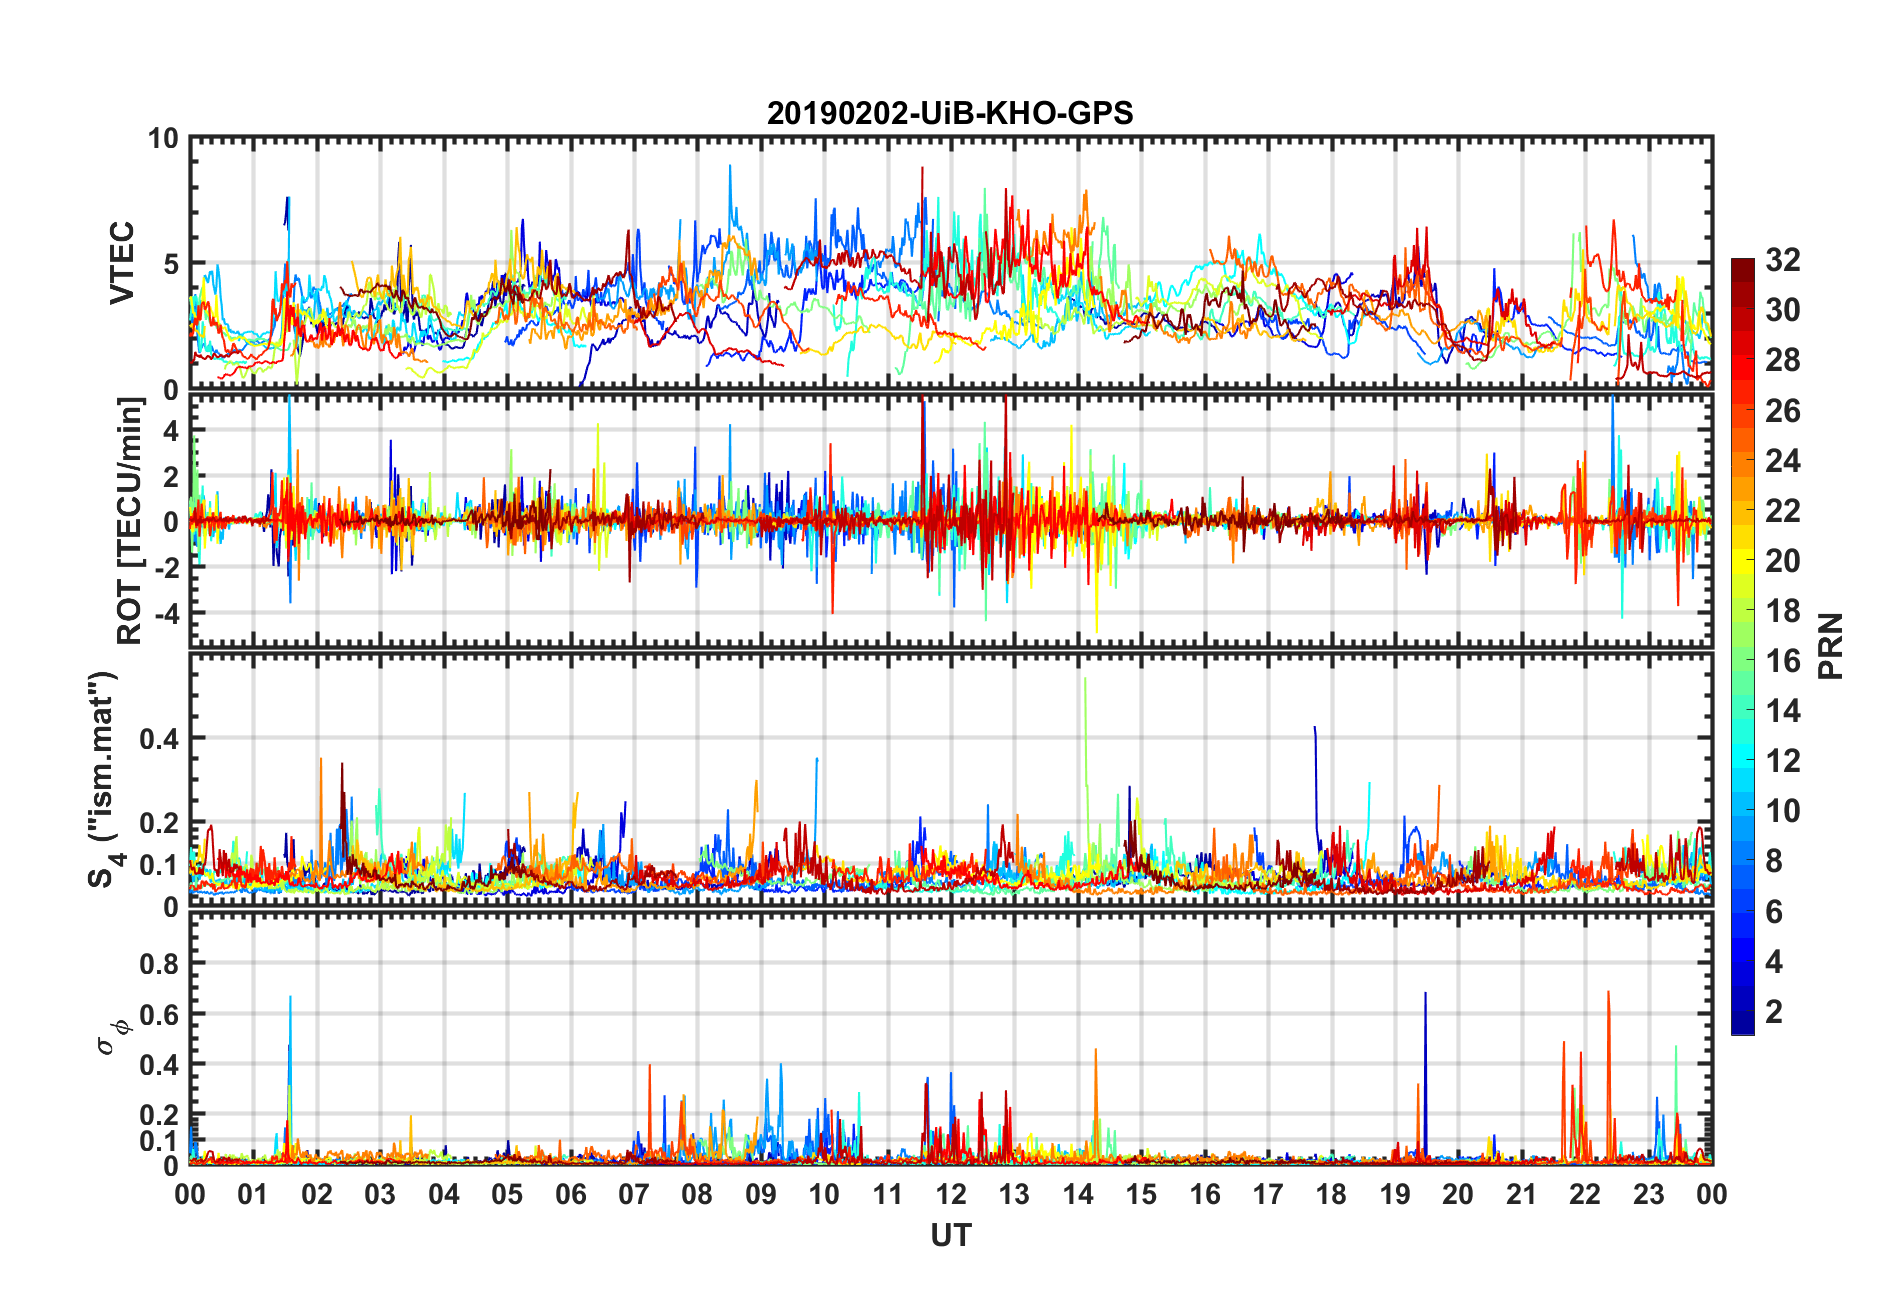This screenshot has height=1292, width=1902.
Task: Click colorbar tick value 2
Action: click(1774, 1011)
